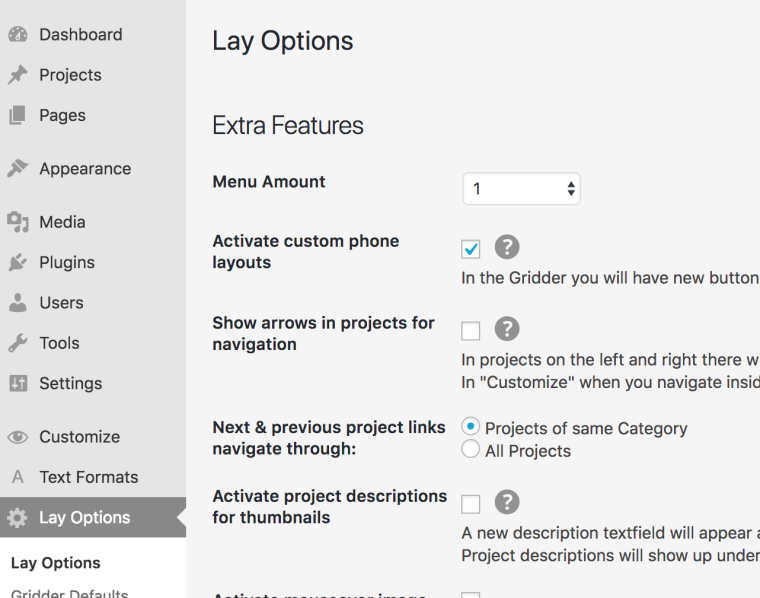Open the Users menu item
The width and height of the screenshot is (760, 598).
coord(61,303)
